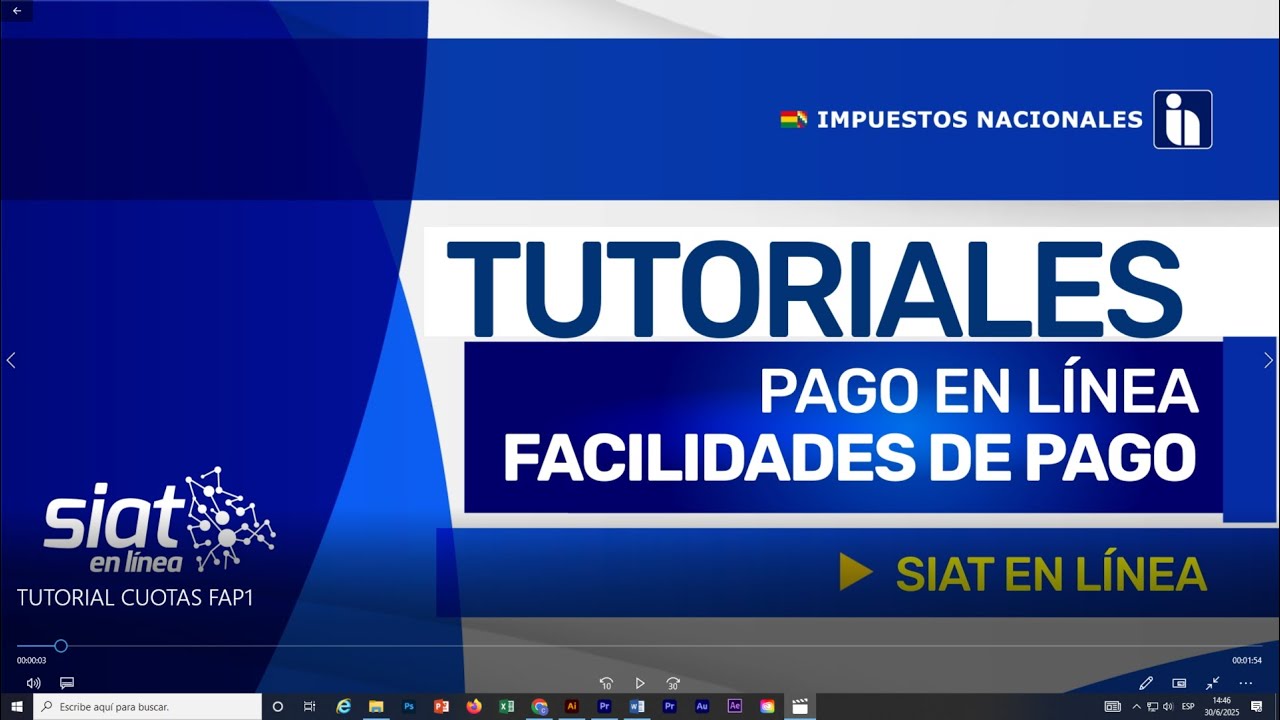Show previous item with left chevron
The width and height of the screenshot is (1280, 720).
[x=11, y=360]
